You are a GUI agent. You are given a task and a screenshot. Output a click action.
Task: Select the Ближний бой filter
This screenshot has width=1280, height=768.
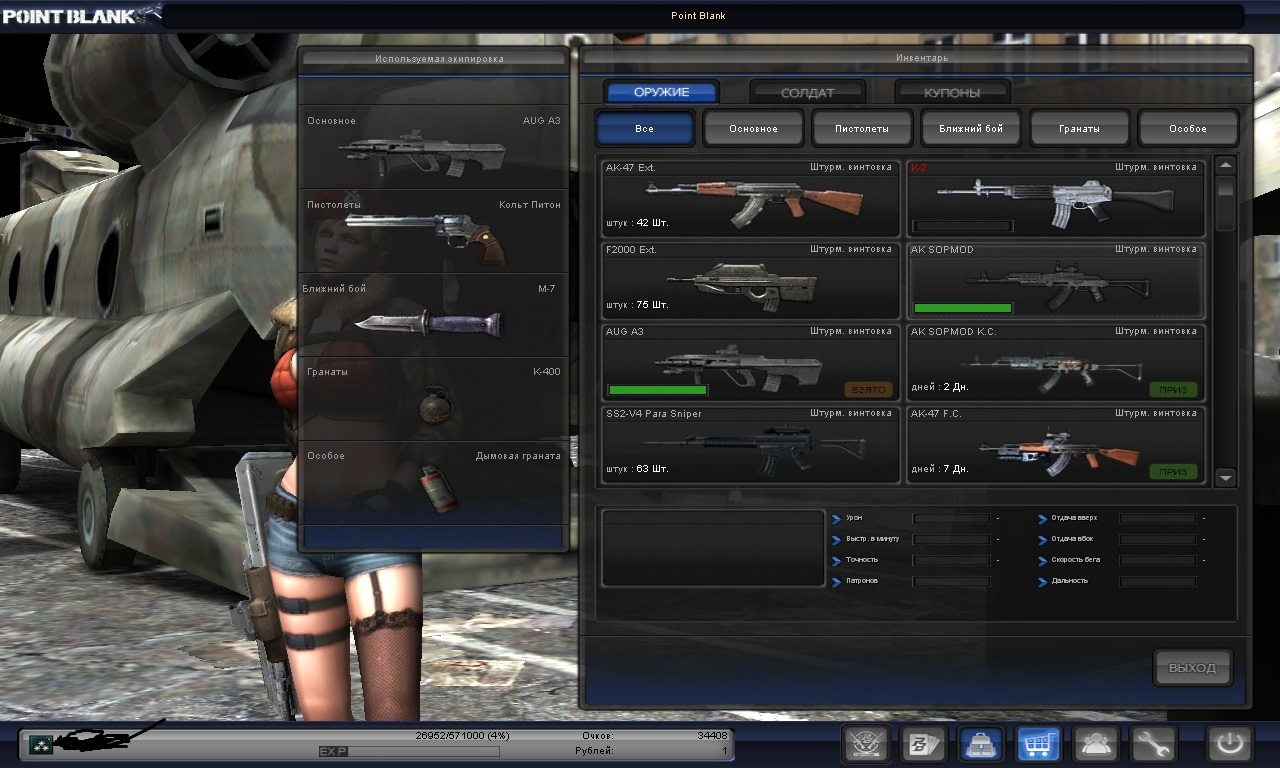pos(971,128)
